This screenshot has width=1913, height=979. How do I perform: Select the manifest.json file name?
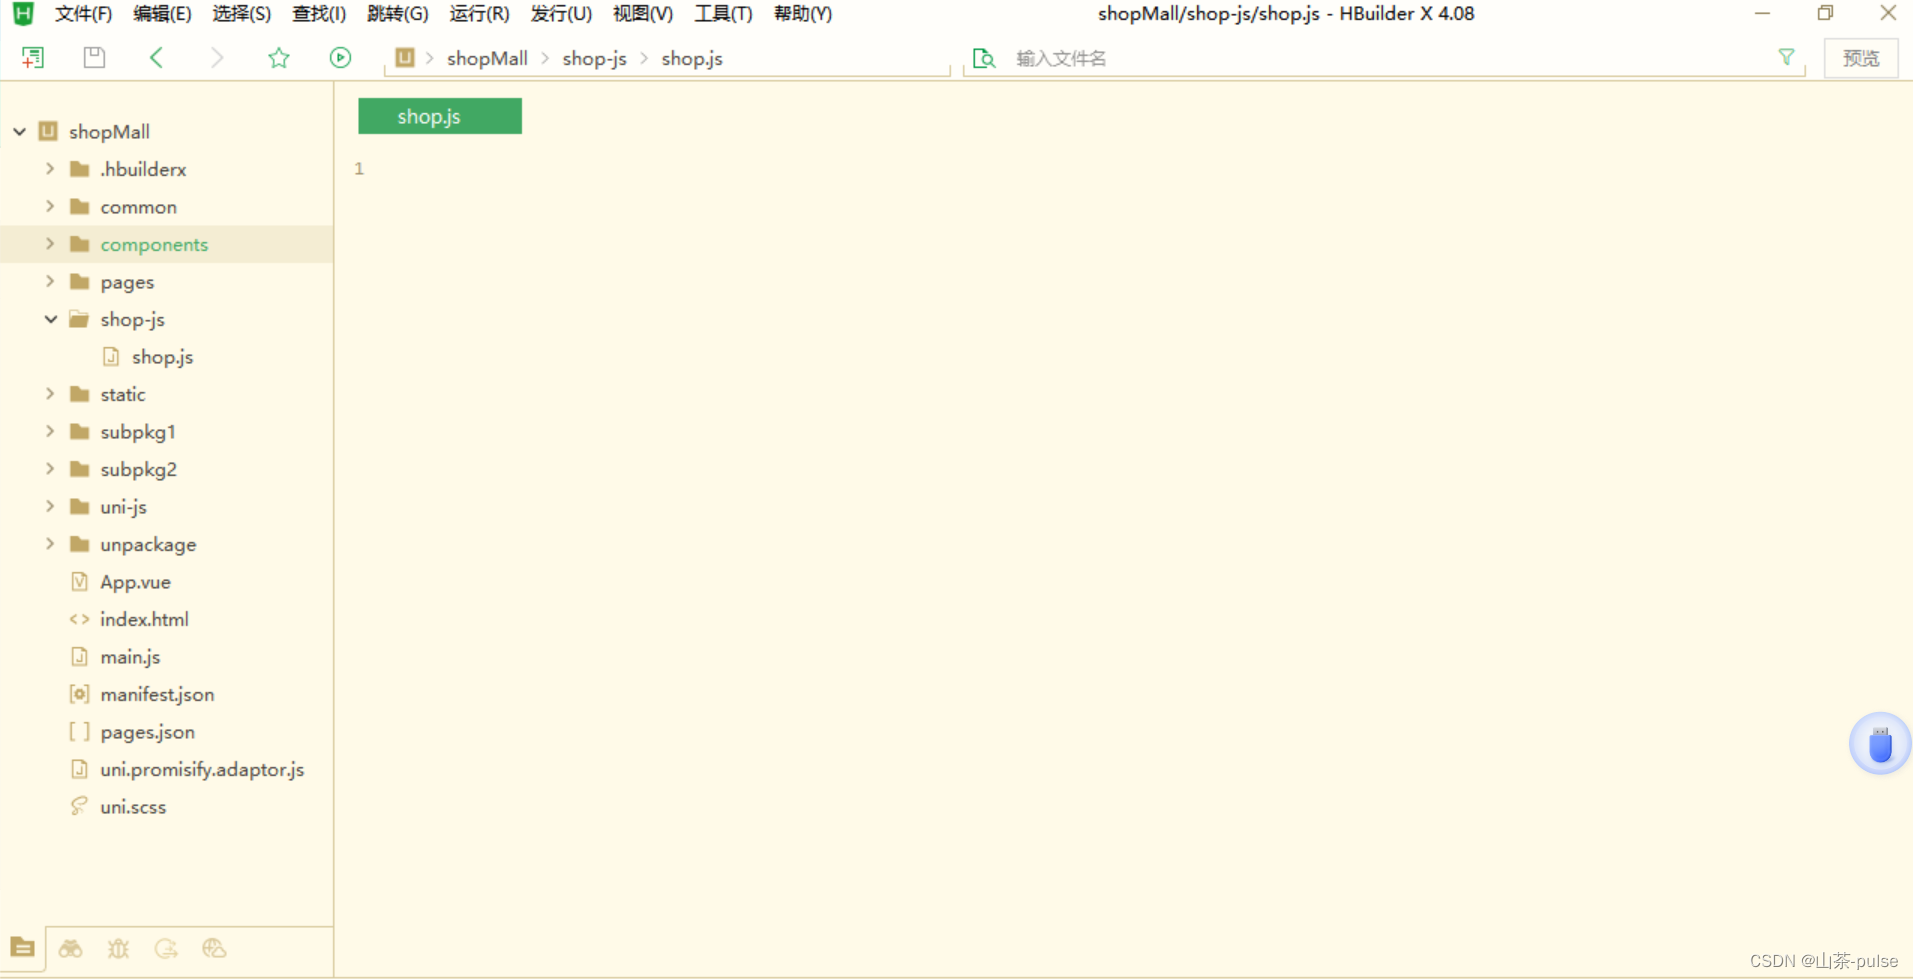click(x=157, y=694)
